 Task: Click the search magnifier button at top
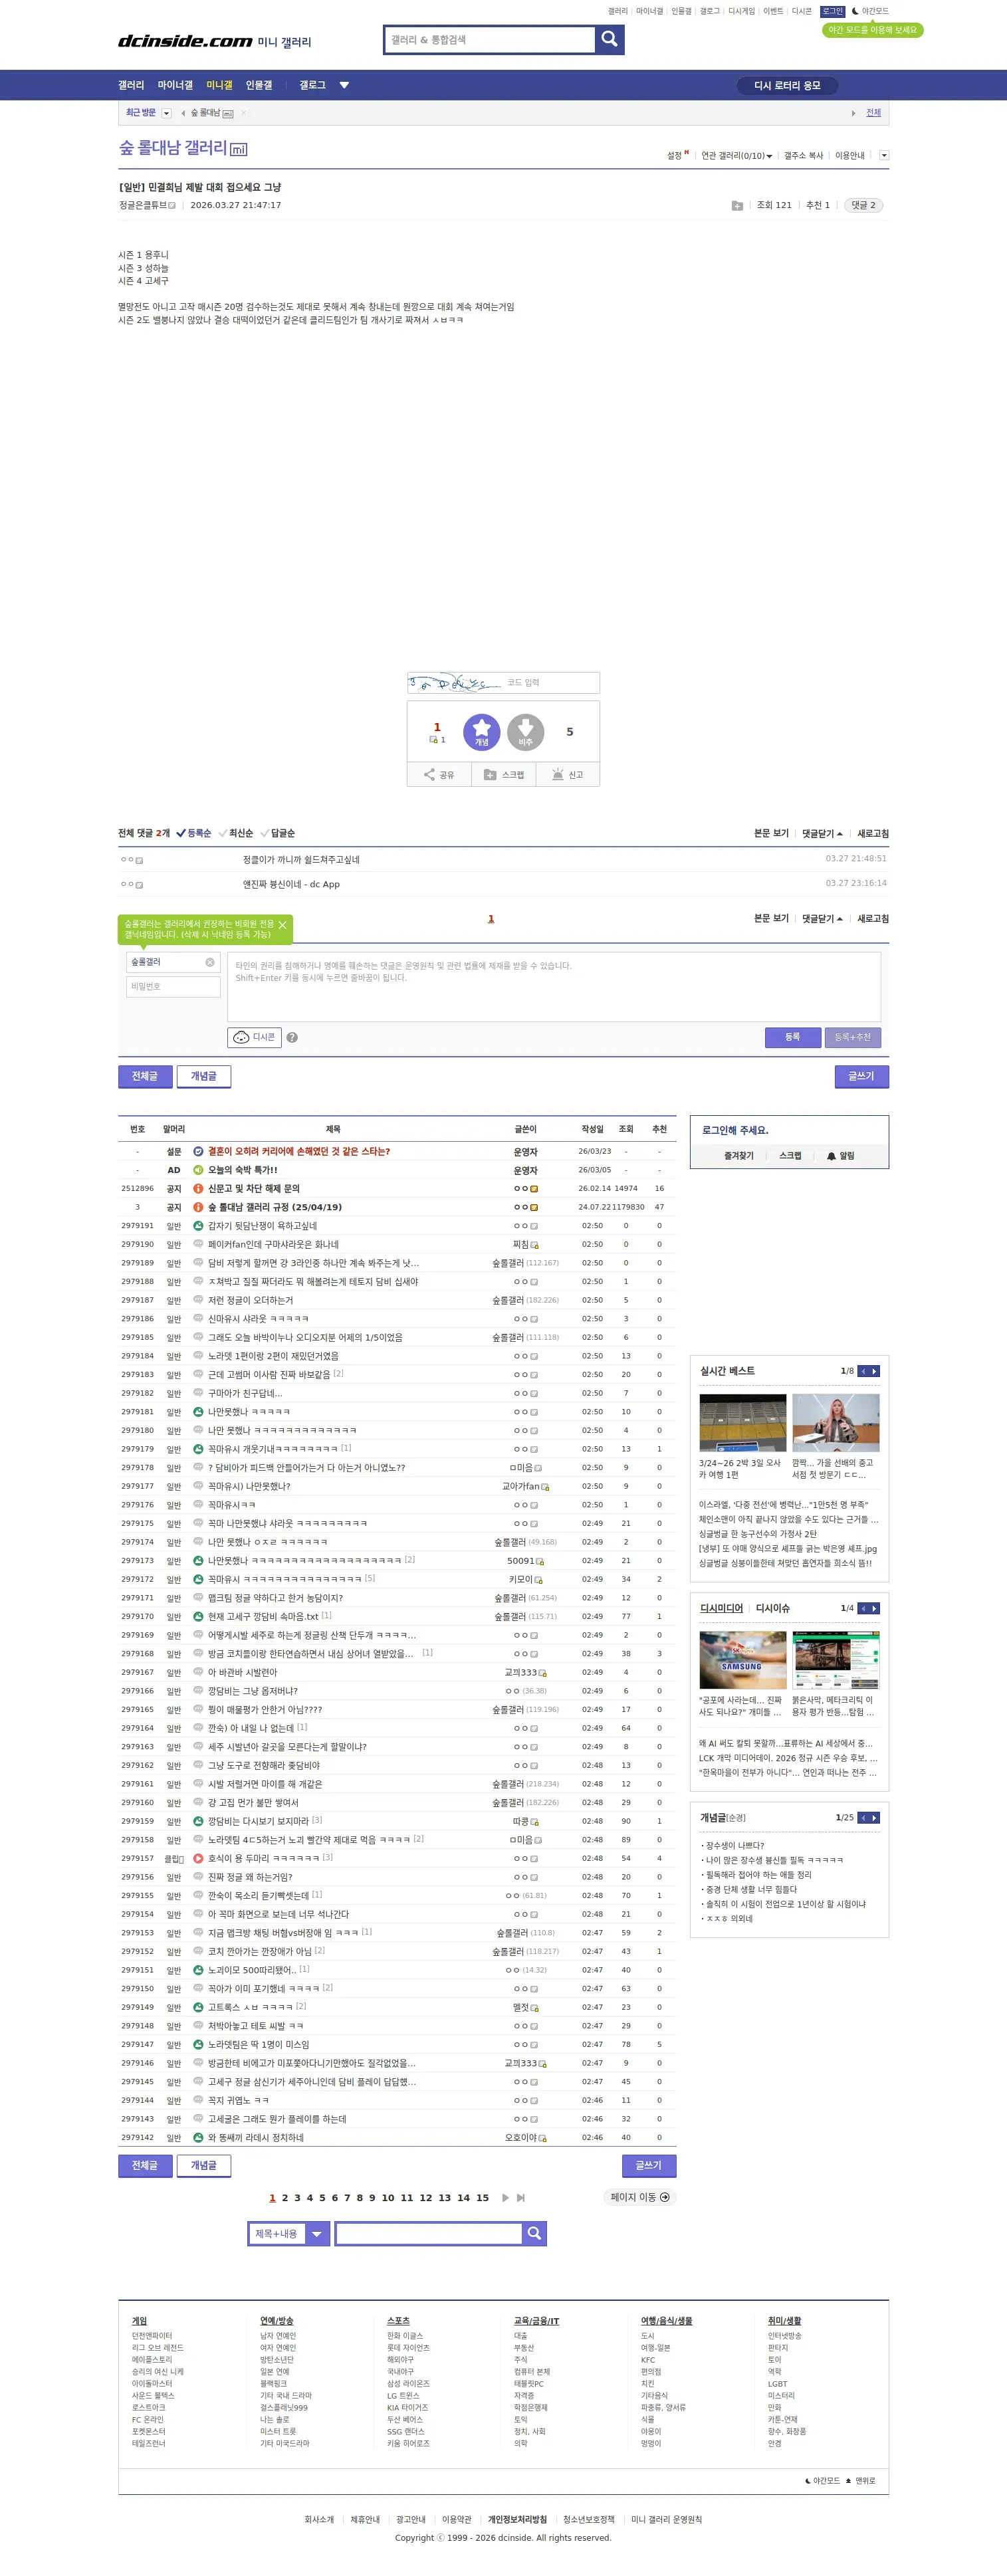(x=609, y=39)
